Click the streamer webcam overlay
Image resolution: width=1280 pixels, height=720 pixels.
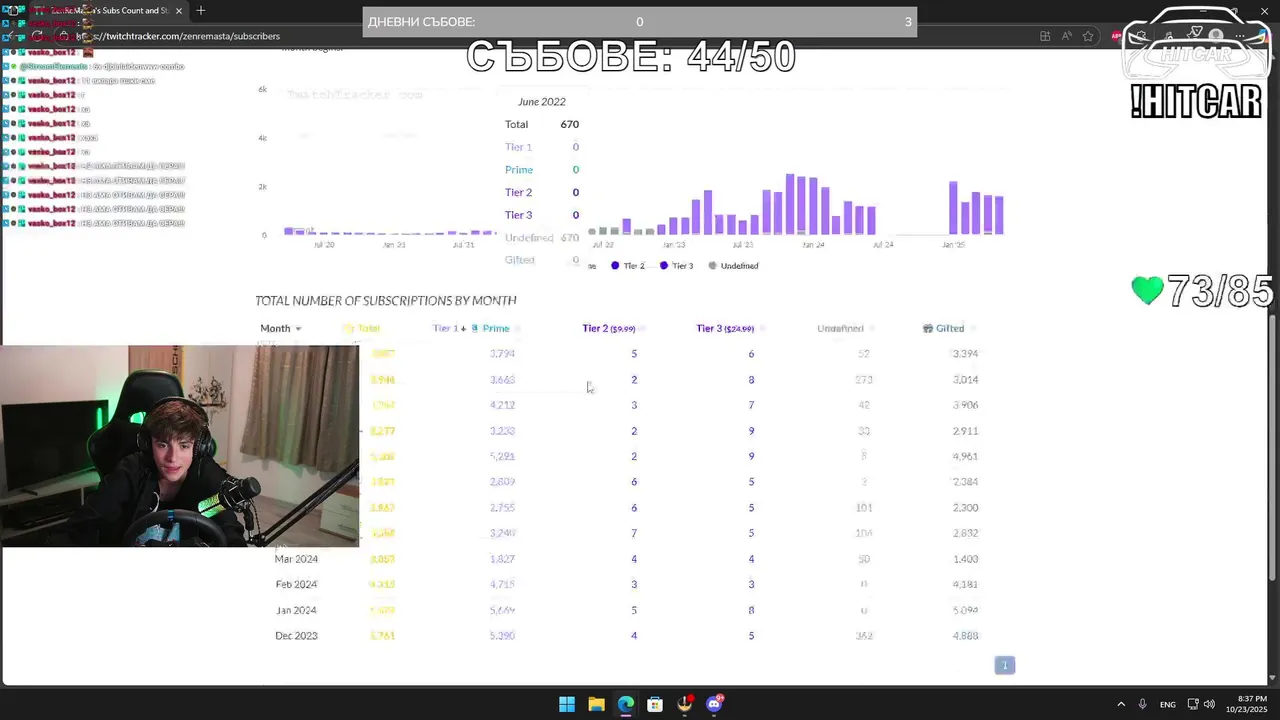[180, 446]
